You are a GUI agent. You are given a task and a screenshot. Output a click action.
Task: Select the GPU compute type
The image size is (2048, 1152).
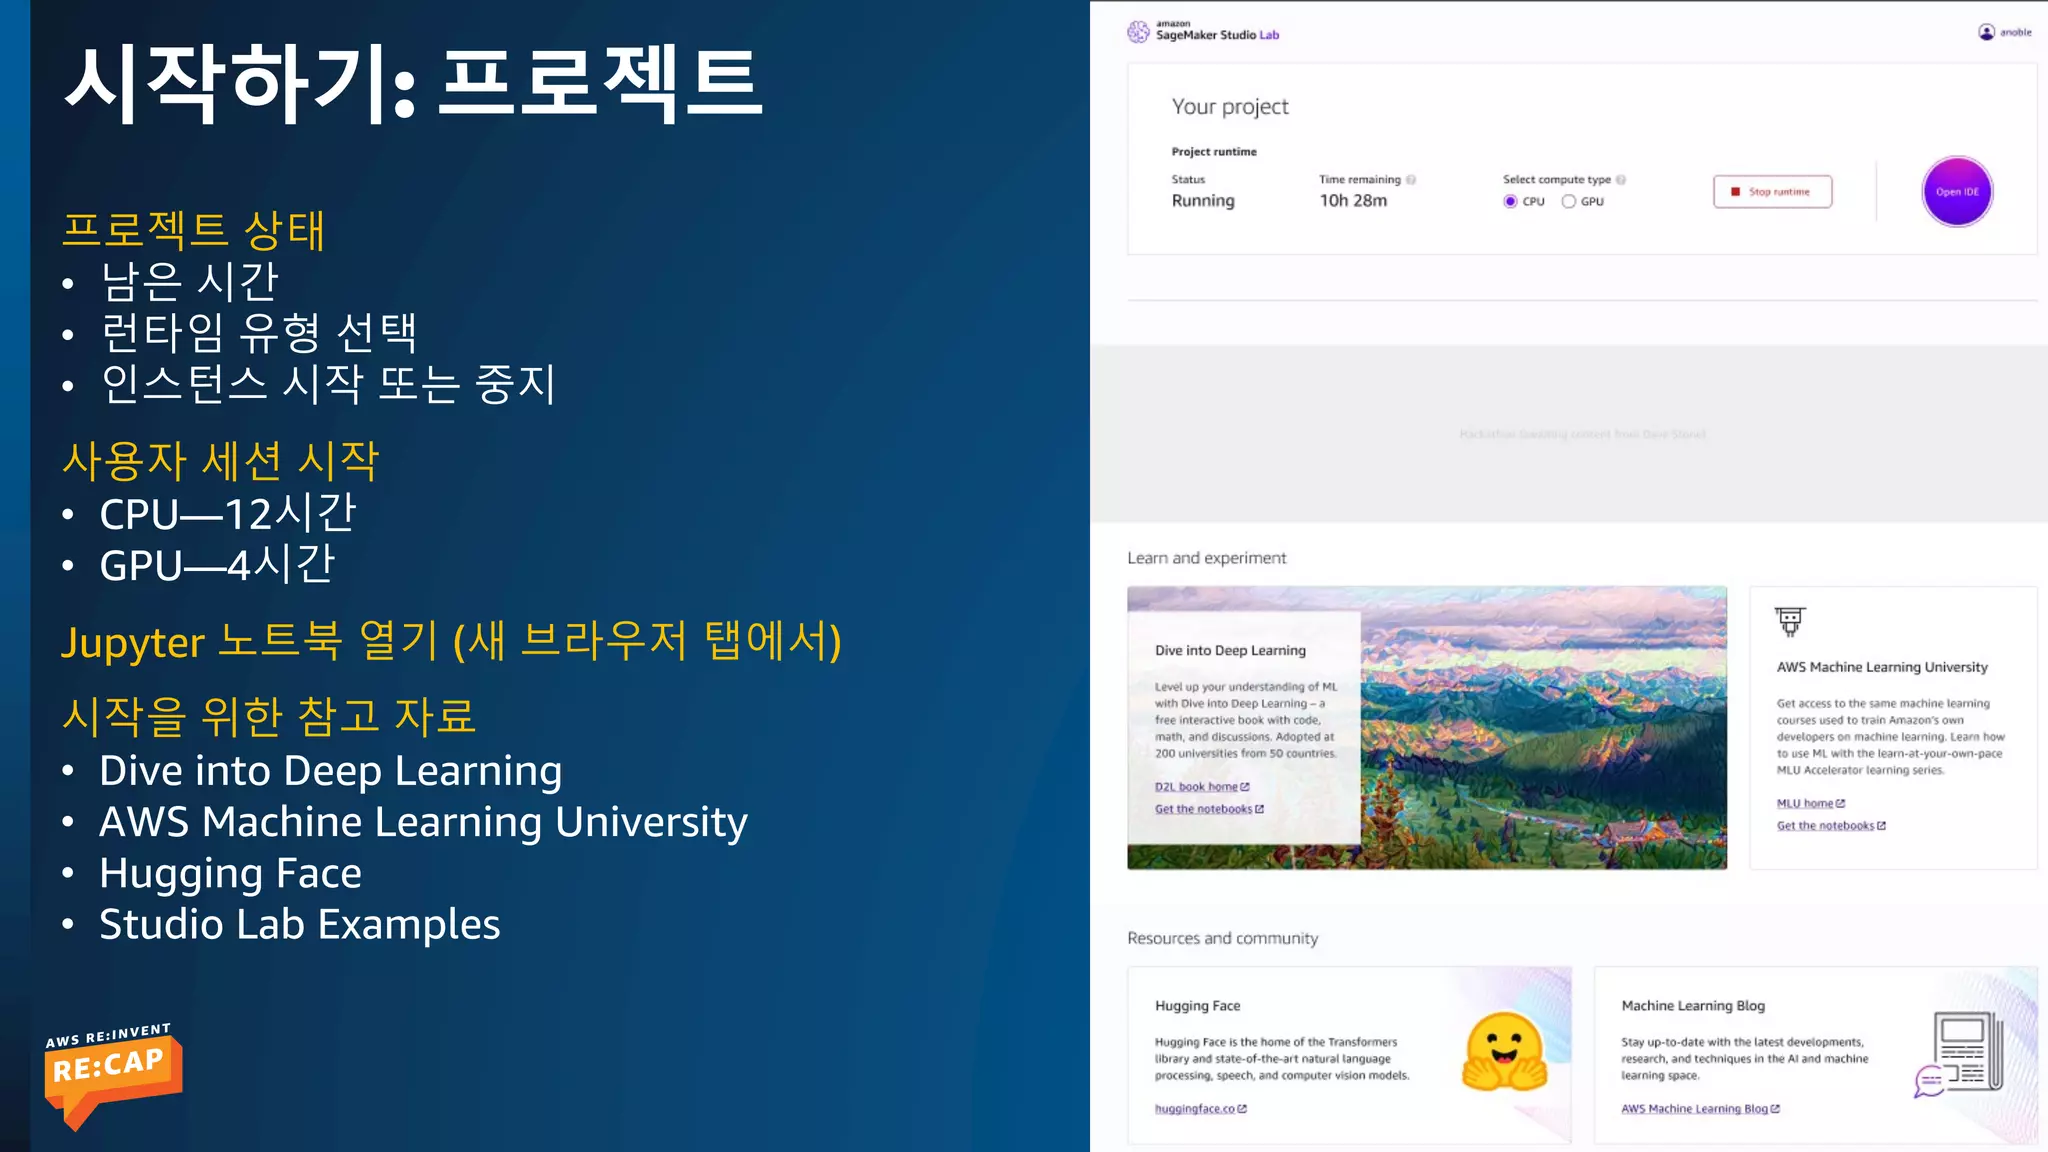tap(1569, 201)
